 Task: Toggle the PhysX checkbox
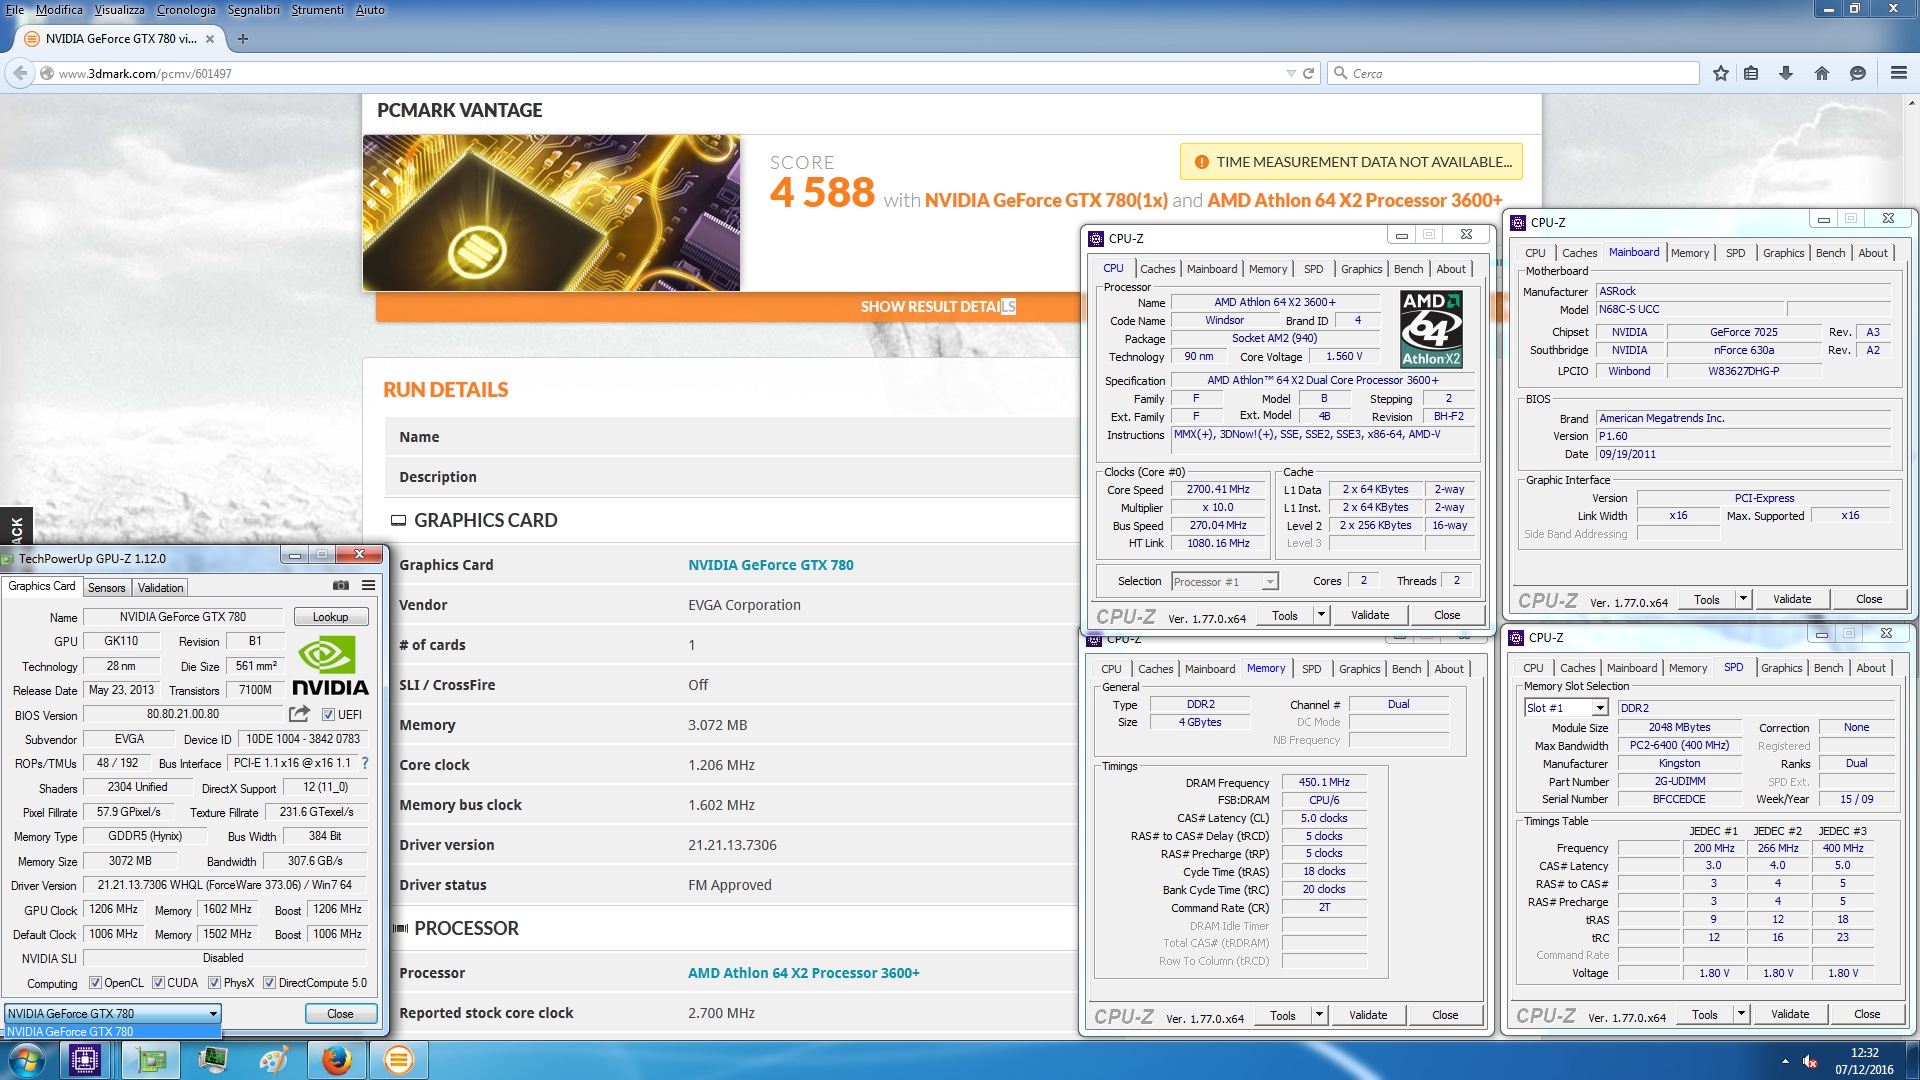coord(214,983)
